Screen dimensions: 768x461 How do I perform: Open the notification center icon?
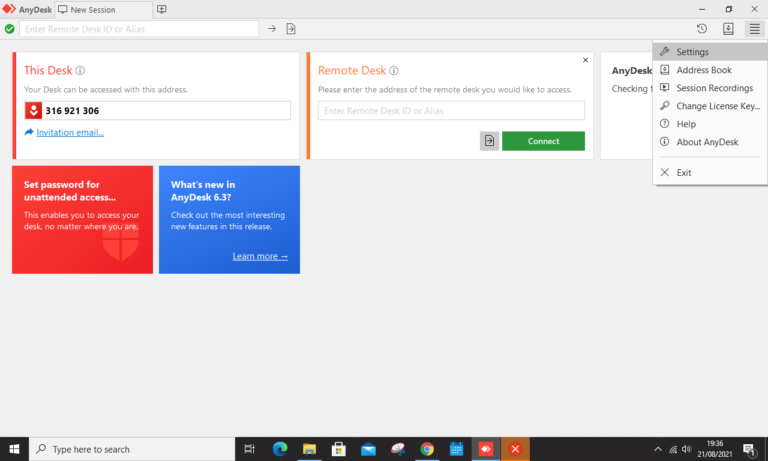coord(749,449)
